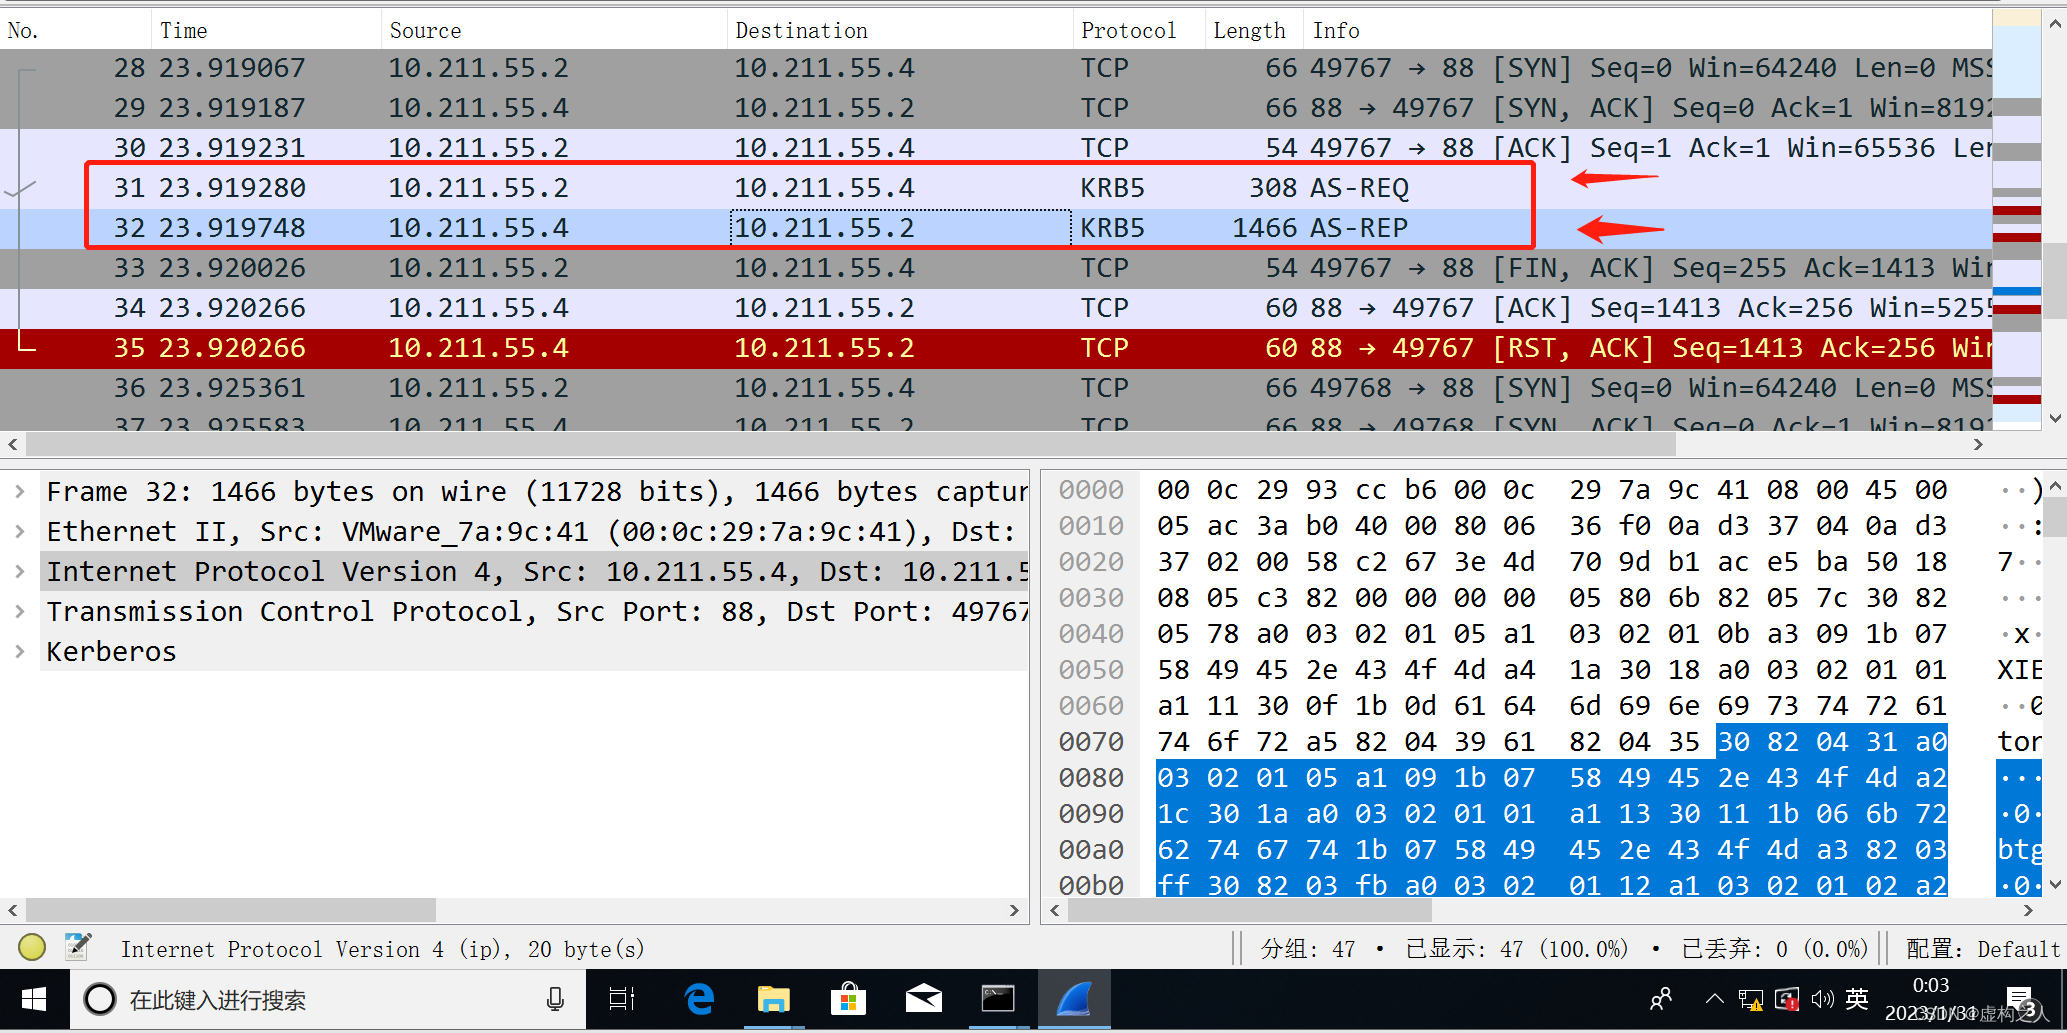Open Task View on the taskbar

pos(622,999)
